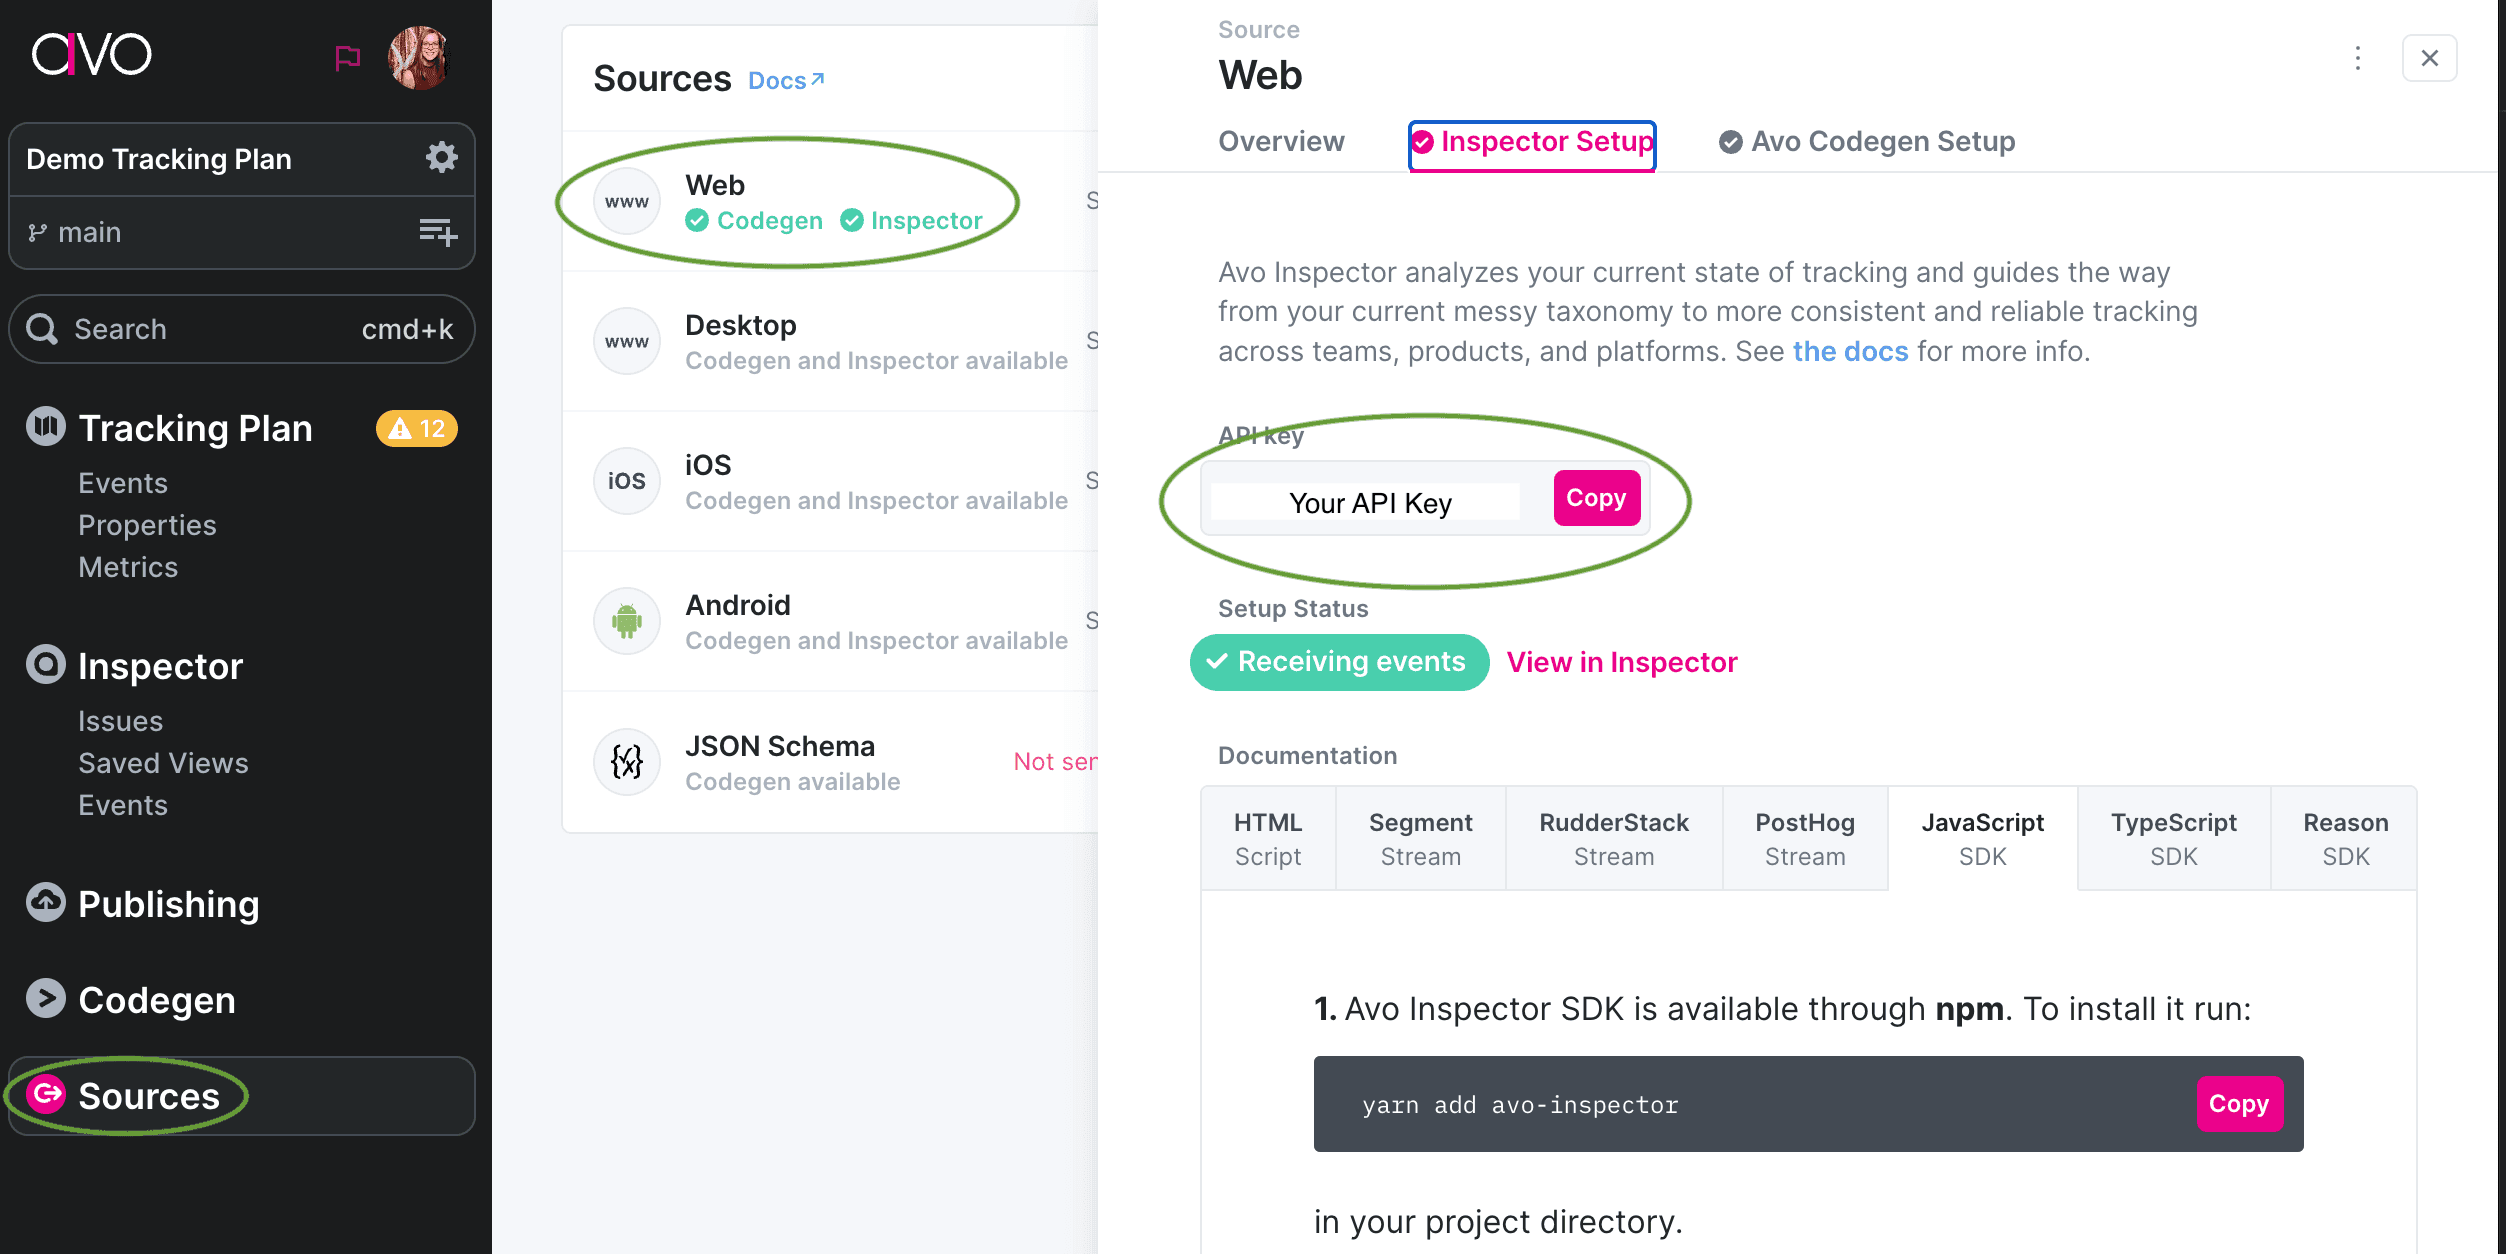Copy the API key
2506x1254 pixels.
coord(1595,498)
